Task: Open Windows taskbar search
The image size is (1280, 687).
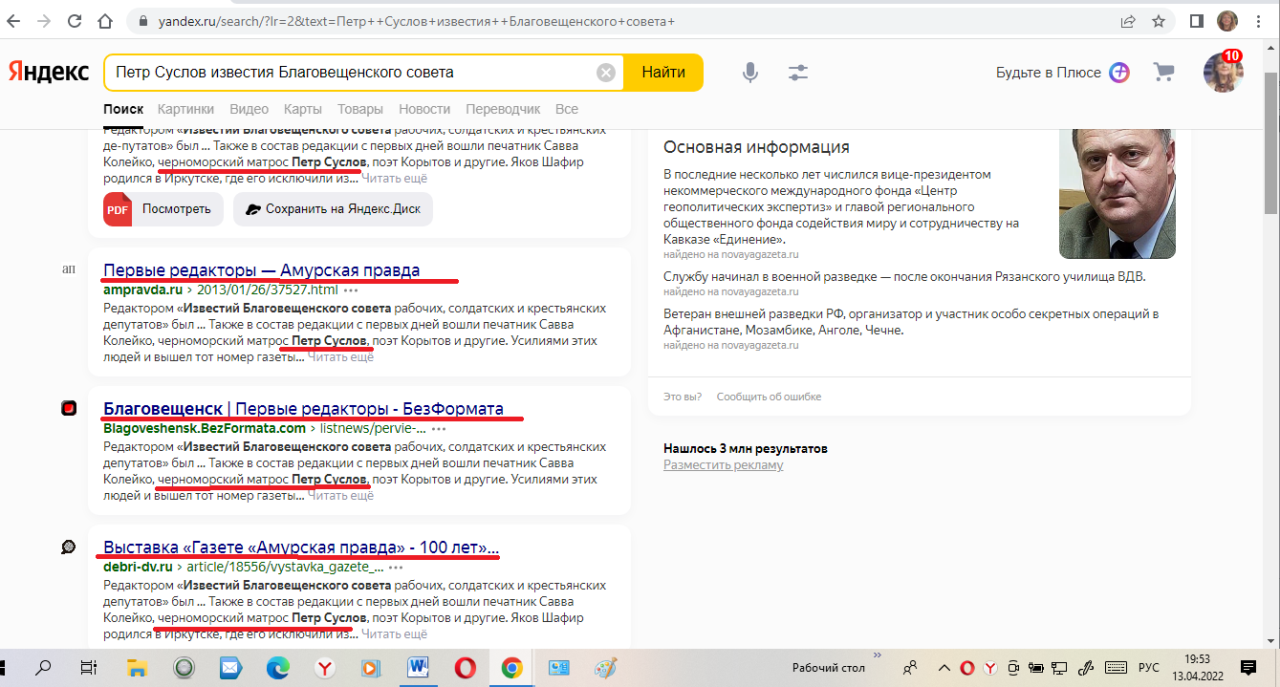Action: [x=44, y=668]
